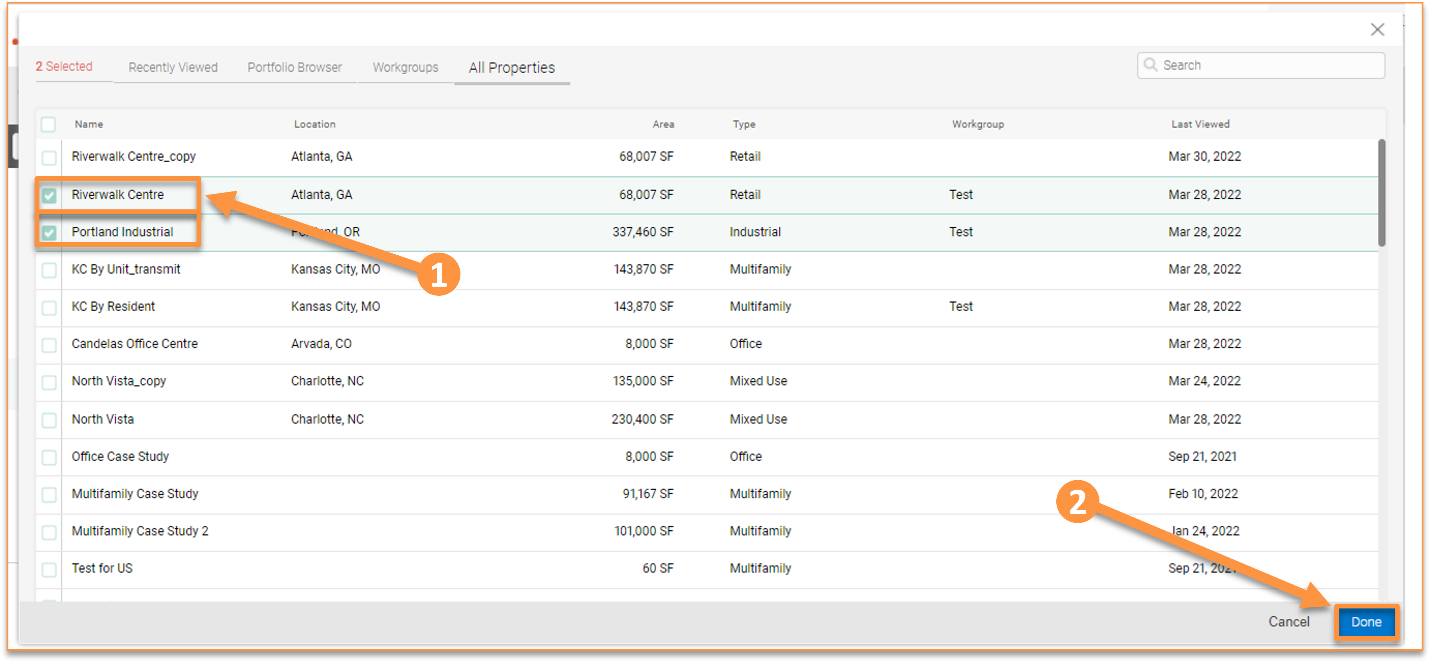Uncheck the Riverwalk Centre checkbox

(48, 195)
